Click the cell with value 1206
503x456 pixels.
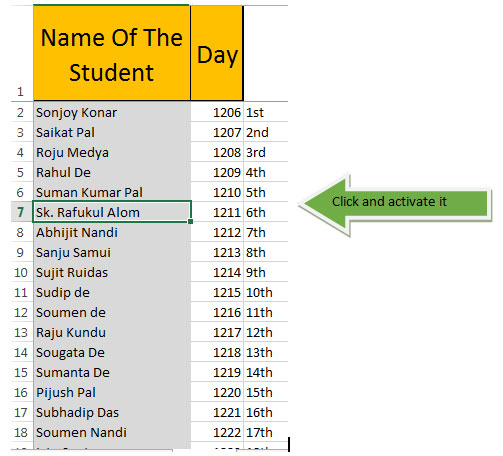(217, 112)
